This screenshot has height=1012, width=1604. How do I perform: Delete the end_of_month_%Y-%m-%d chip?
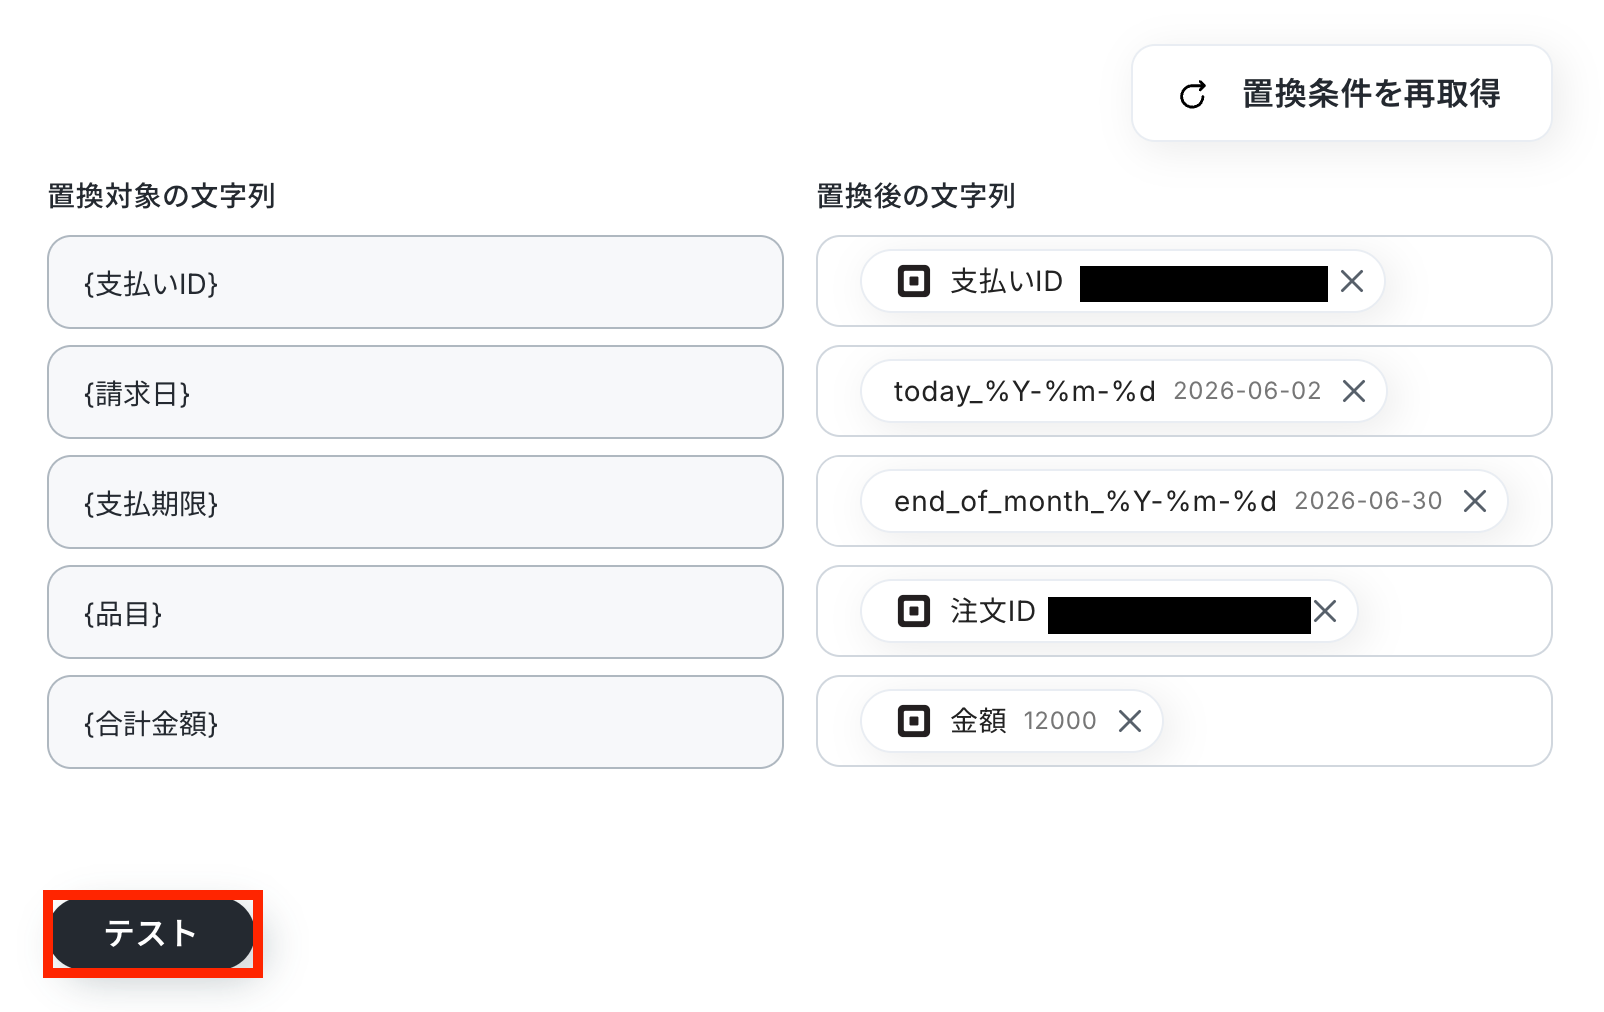[1475, 501]
